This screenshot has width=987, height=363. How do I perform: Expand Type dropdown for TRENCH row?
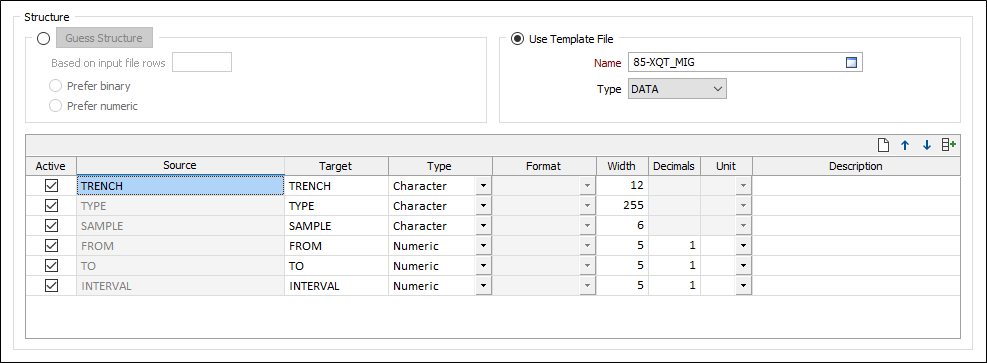(x=483, y=186)
